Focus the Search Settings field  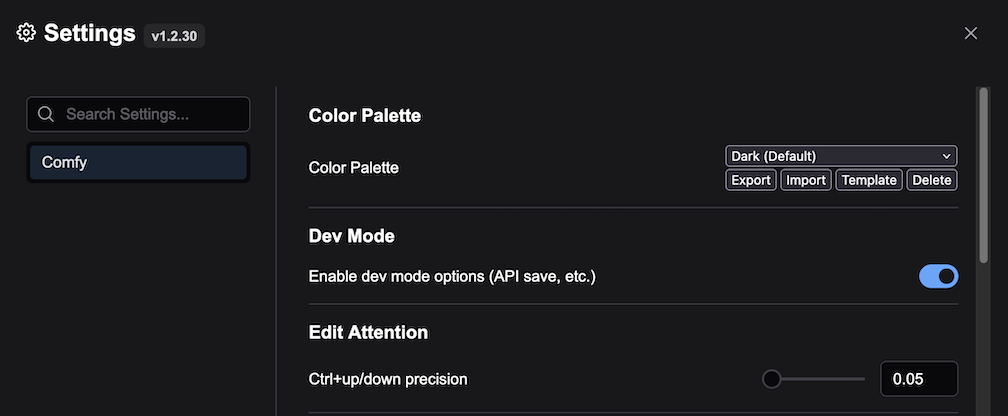coord(138,114)
